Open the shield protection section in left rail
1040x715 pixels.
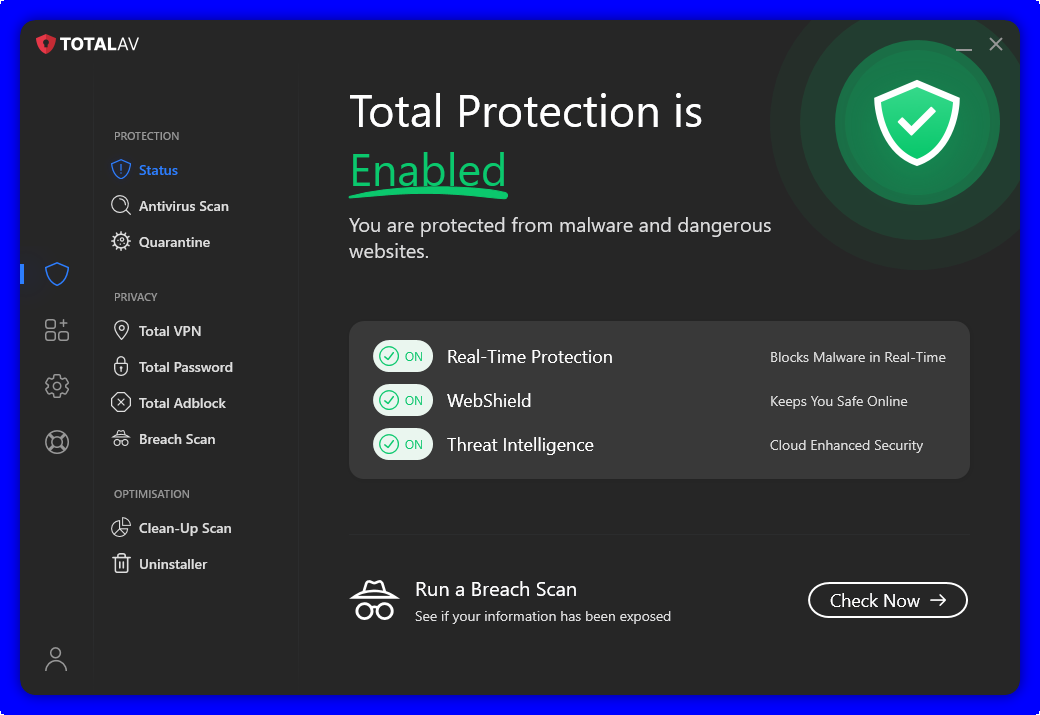pos(57,274)
